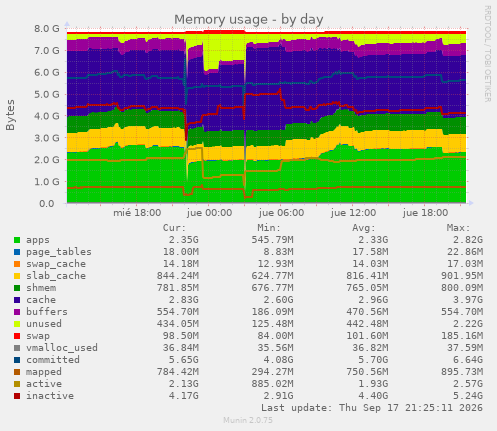
Task: Click the swap red legend swatch
Action: [17, 336]
